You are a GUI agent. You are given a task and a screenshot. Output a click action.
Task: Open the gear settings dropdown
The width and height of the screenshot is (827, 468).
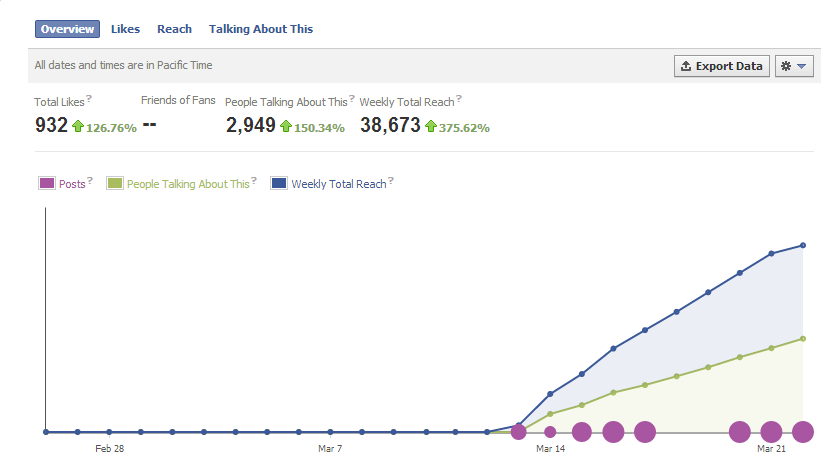click(794, 66)
